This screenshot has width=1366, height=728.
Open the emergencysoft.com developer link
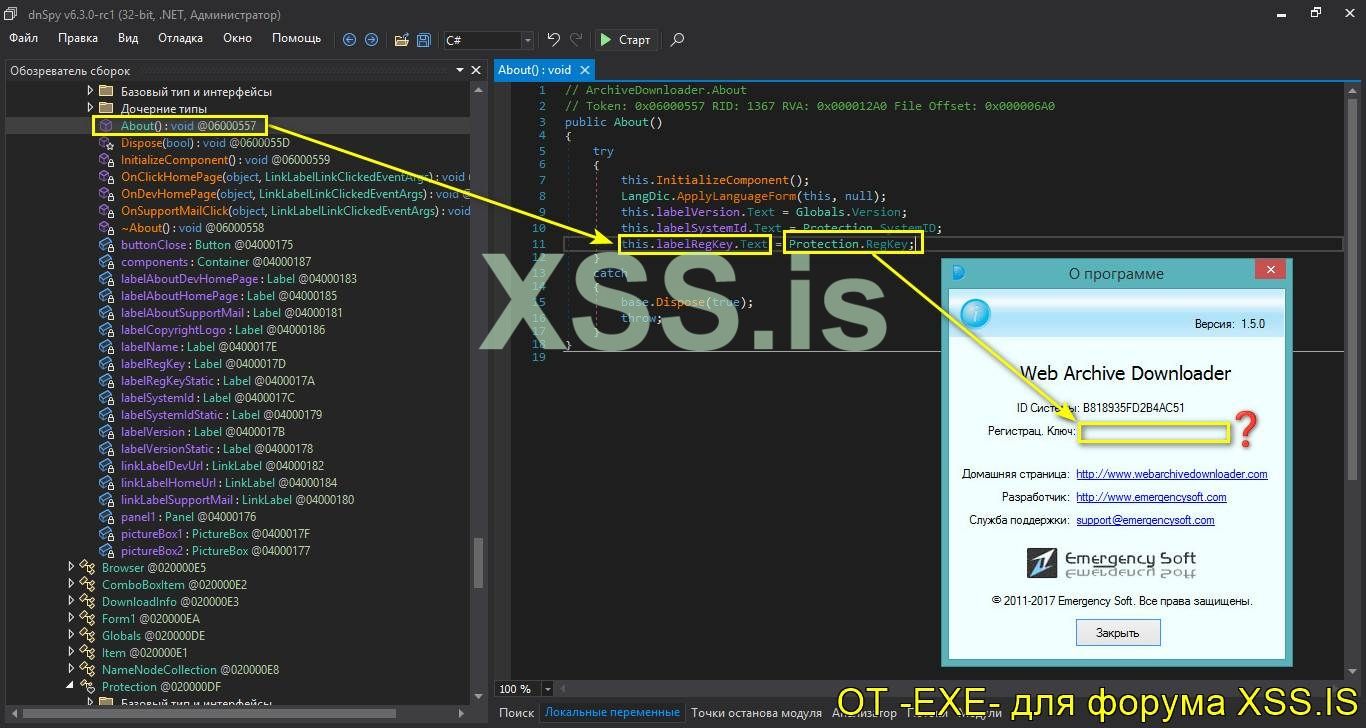[1151, 497]
